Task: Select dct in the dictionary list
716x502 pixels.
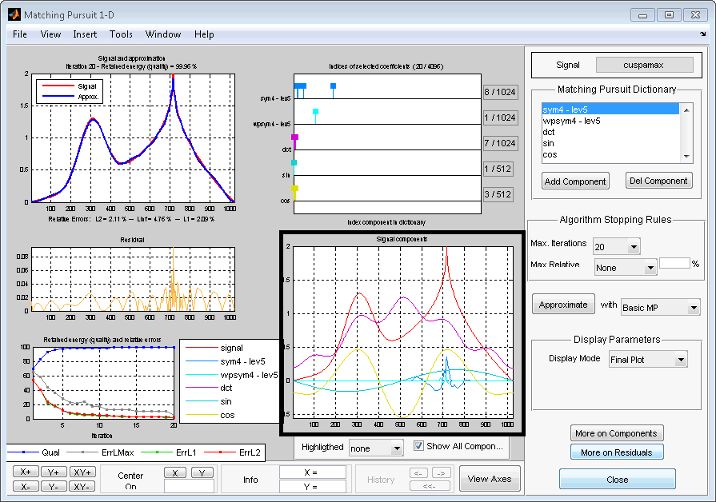Action: click(550, 131)
